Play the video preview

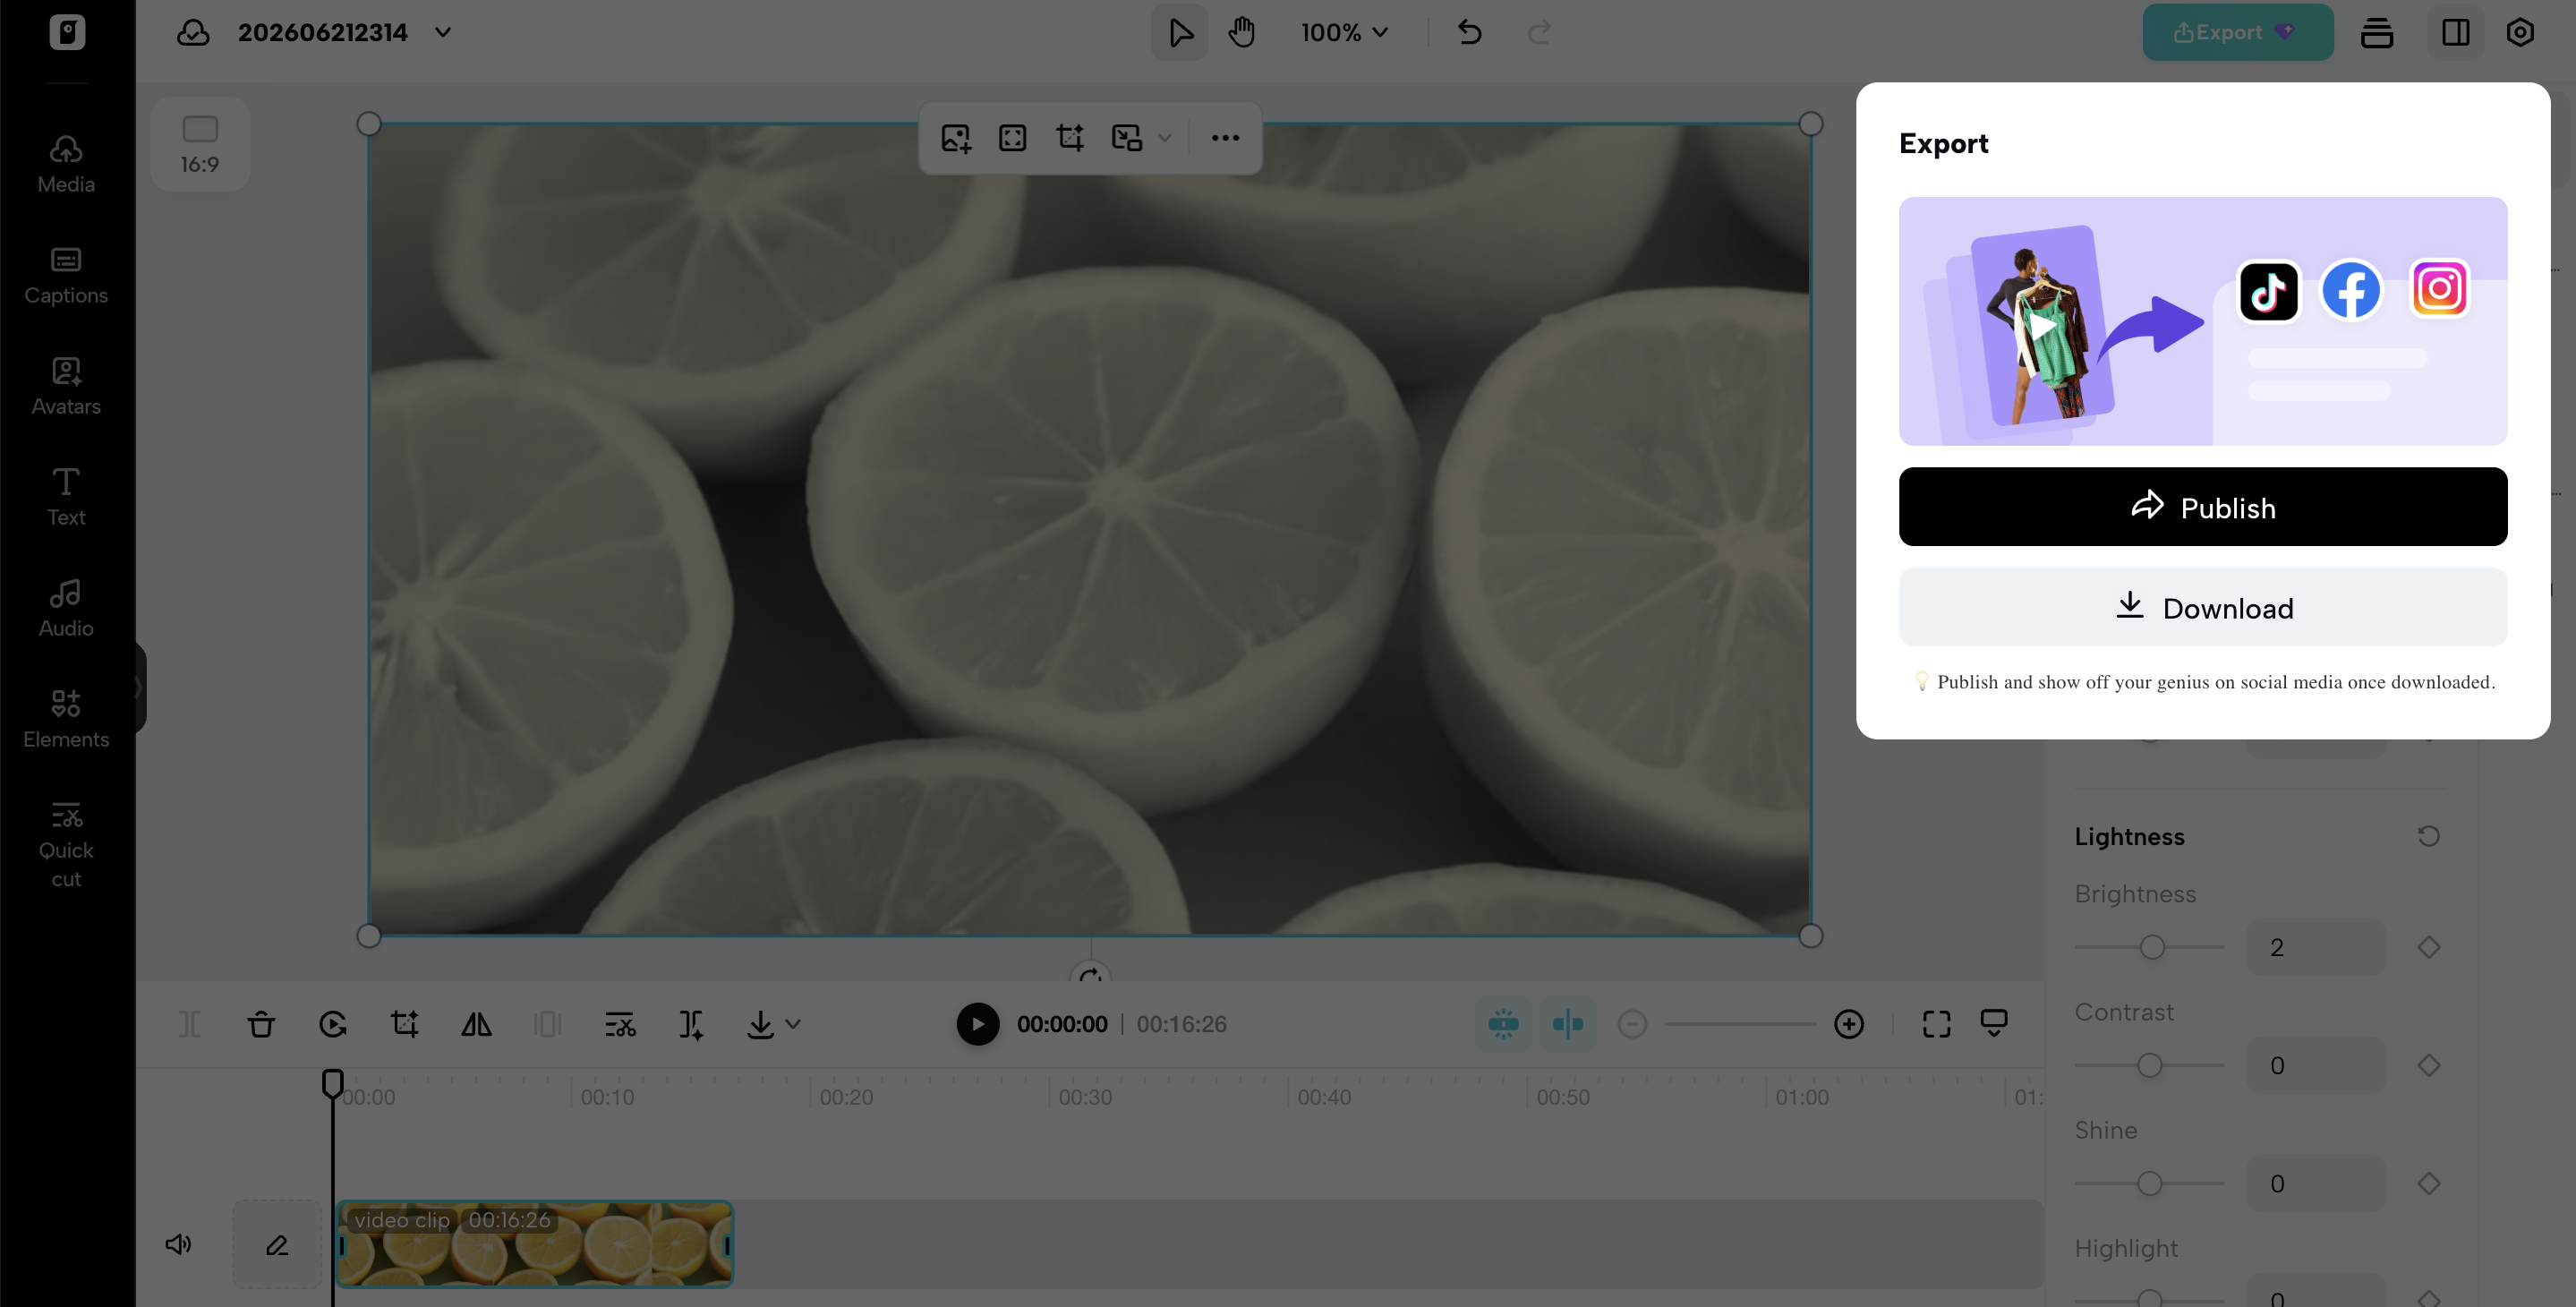click(977, 1024)
